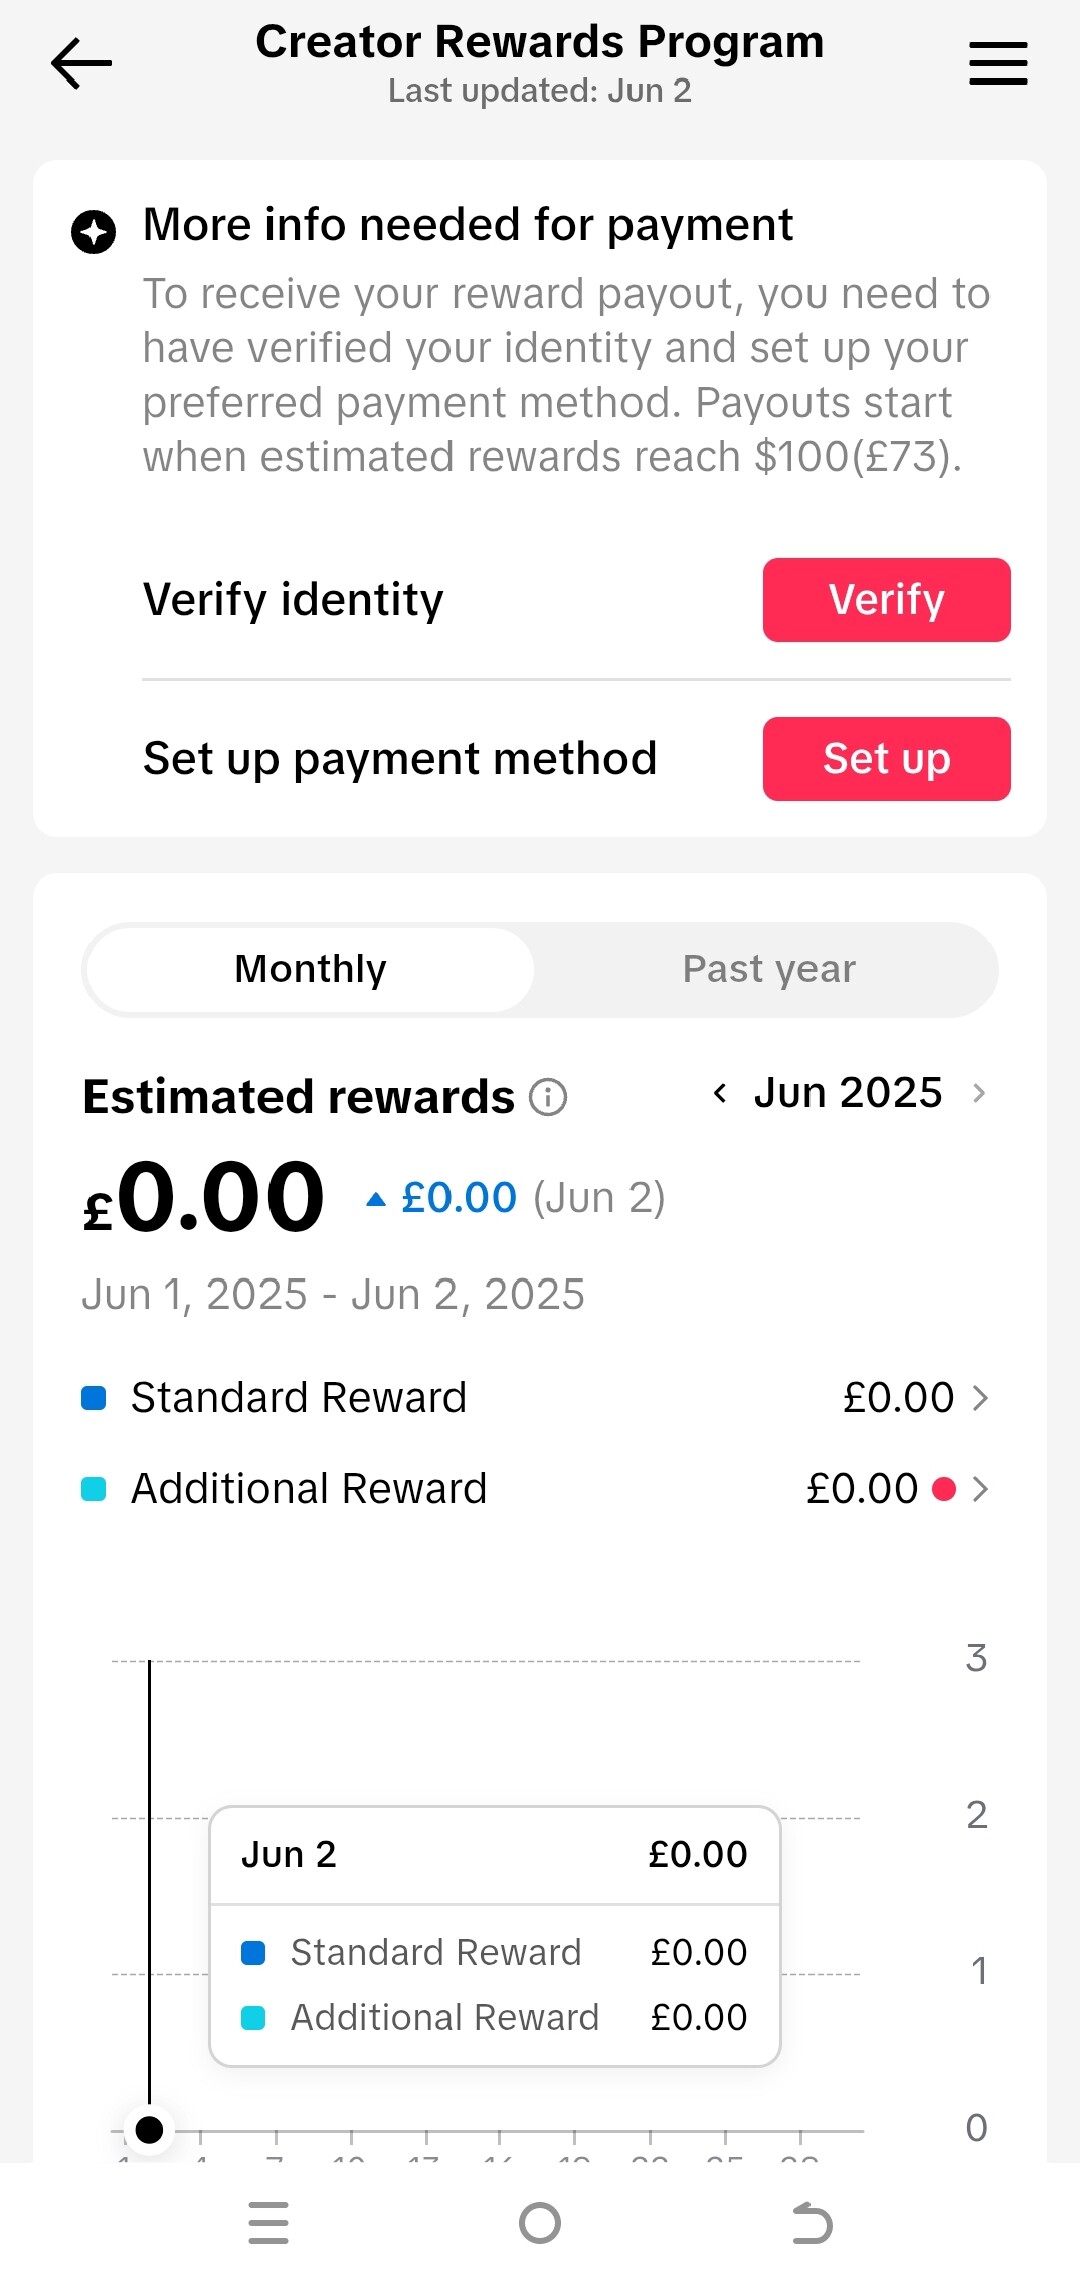The height and width of the screenshot is (2280, 1080).
Task: Tap the back arrow icon
Action: 81,63
